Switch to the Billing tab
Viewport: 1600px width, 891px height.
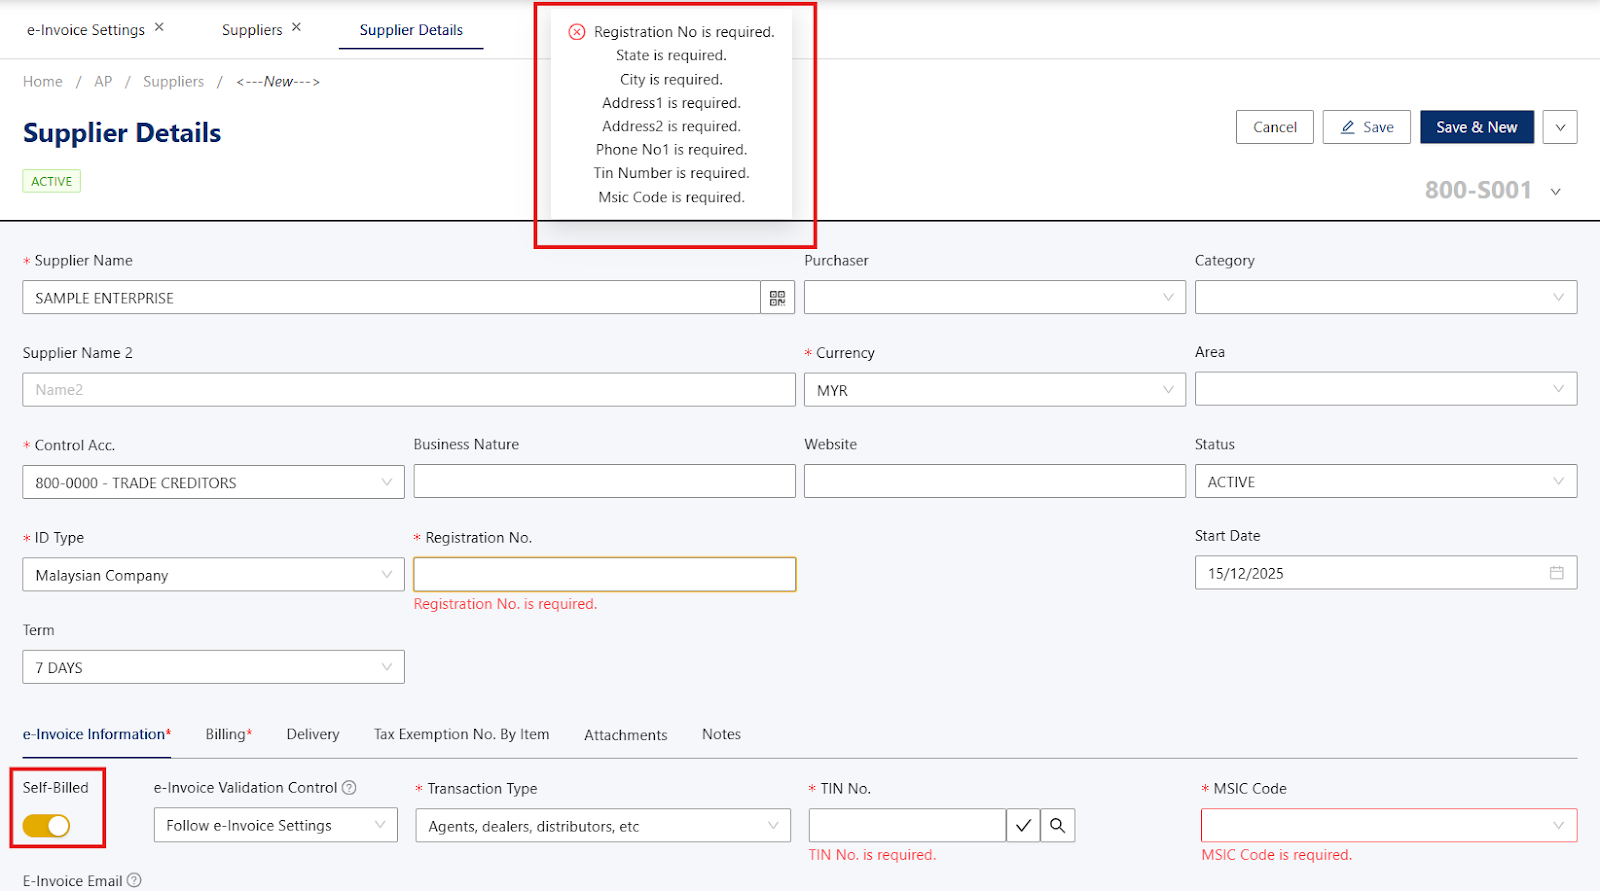coord(228,734)
